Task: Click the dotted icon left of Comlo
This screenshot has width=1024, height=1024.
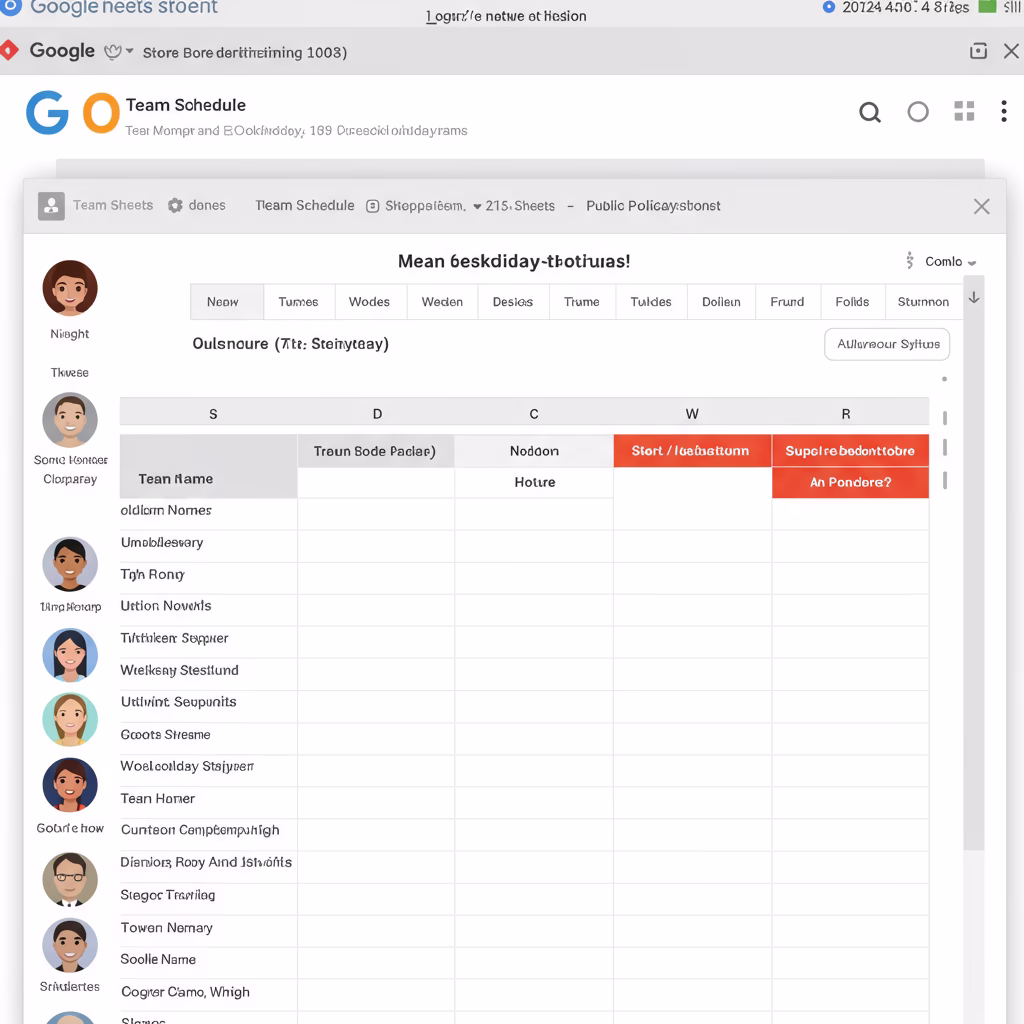Action: point(910,261)
